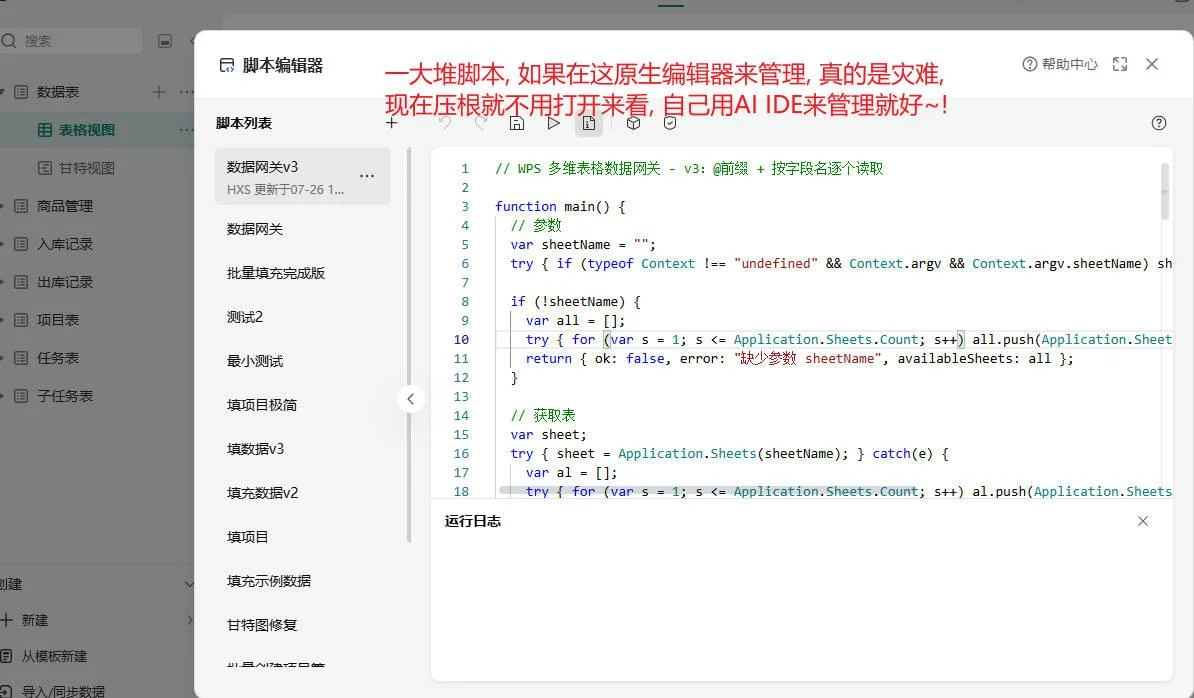This screenshot has height=698, width=1194.
Task: Collapse the script list panel arrow
Action: pos(410,398)
